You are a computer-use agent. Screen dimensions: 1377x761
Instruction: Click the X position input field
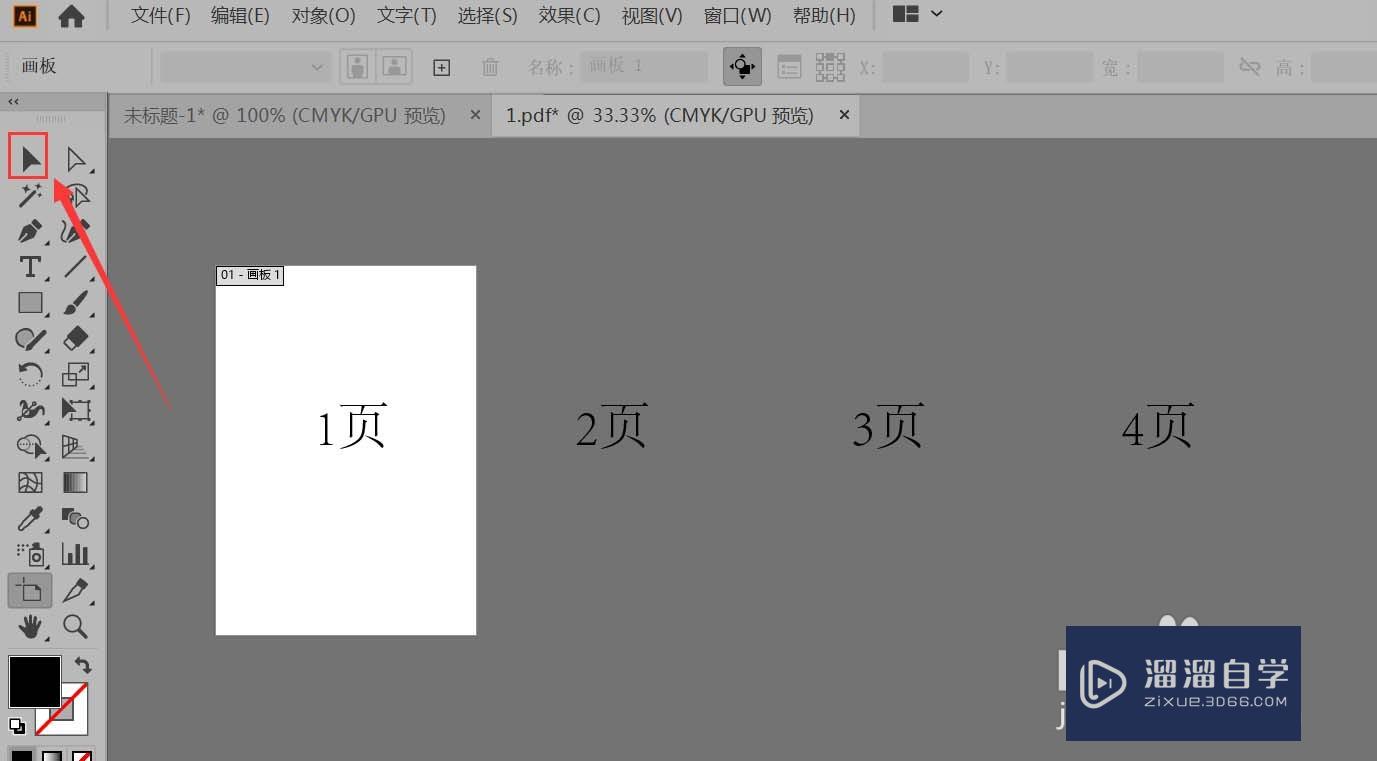coord(925,67)
